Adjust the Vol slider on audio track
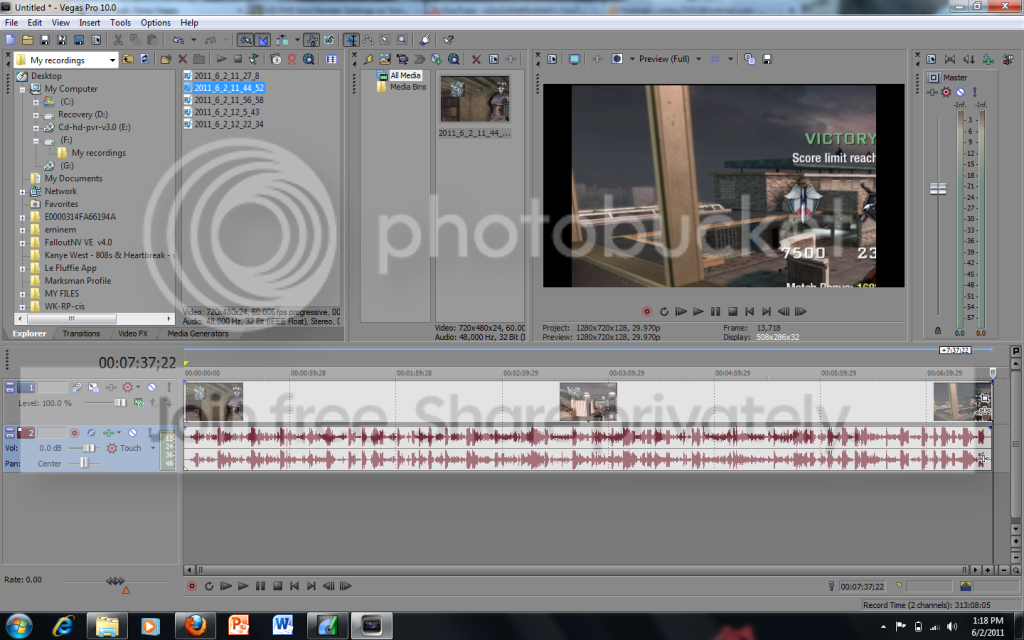This screenshot has height=640, width=1024. click(88, 448)
